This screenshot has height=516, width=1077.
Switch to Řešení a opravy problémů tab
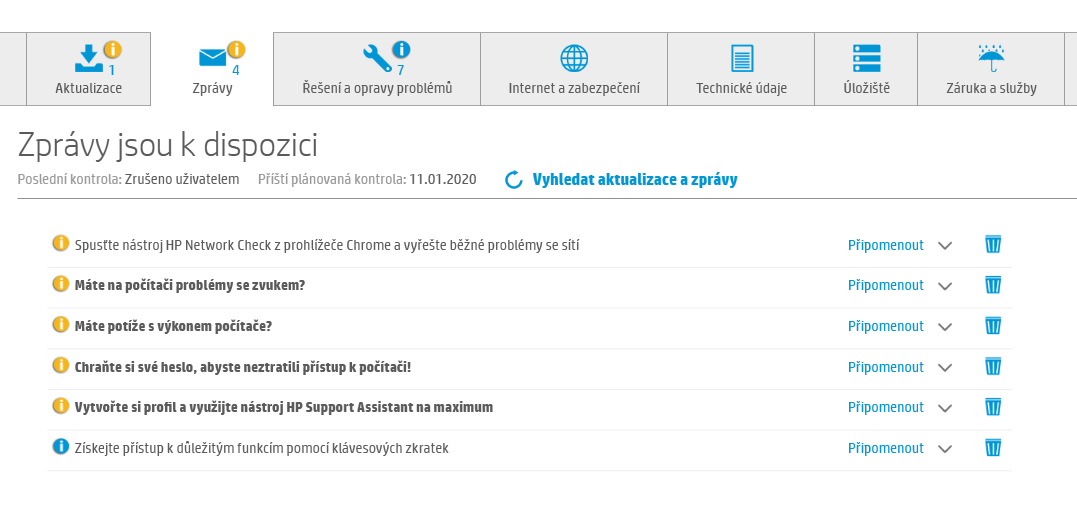[x=377, y=69]
